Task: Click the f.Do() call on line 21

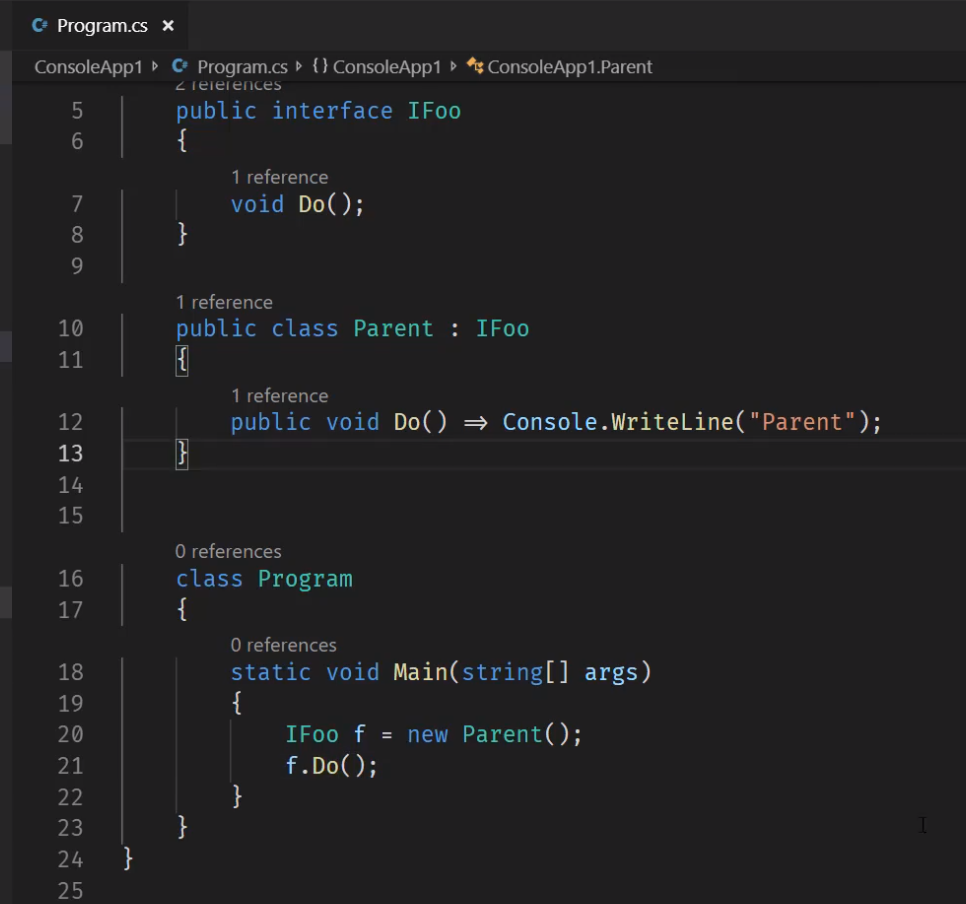Action: pyautogui.click(x=331, y=766)
